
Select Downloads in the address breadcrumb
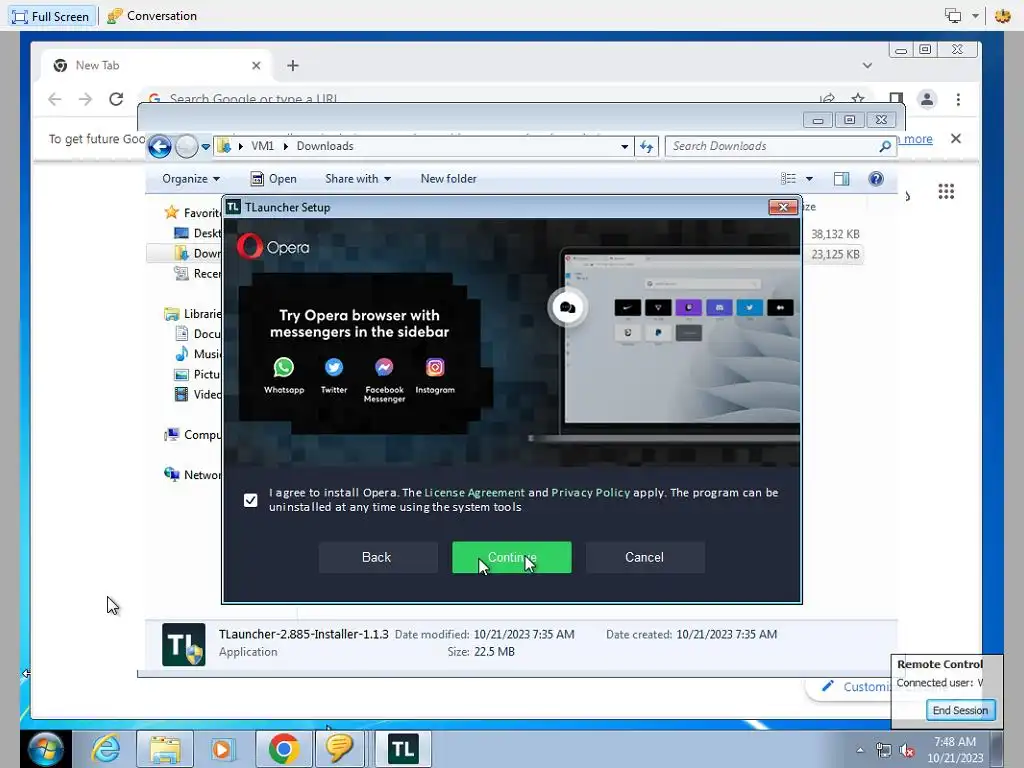coord(325,146)
